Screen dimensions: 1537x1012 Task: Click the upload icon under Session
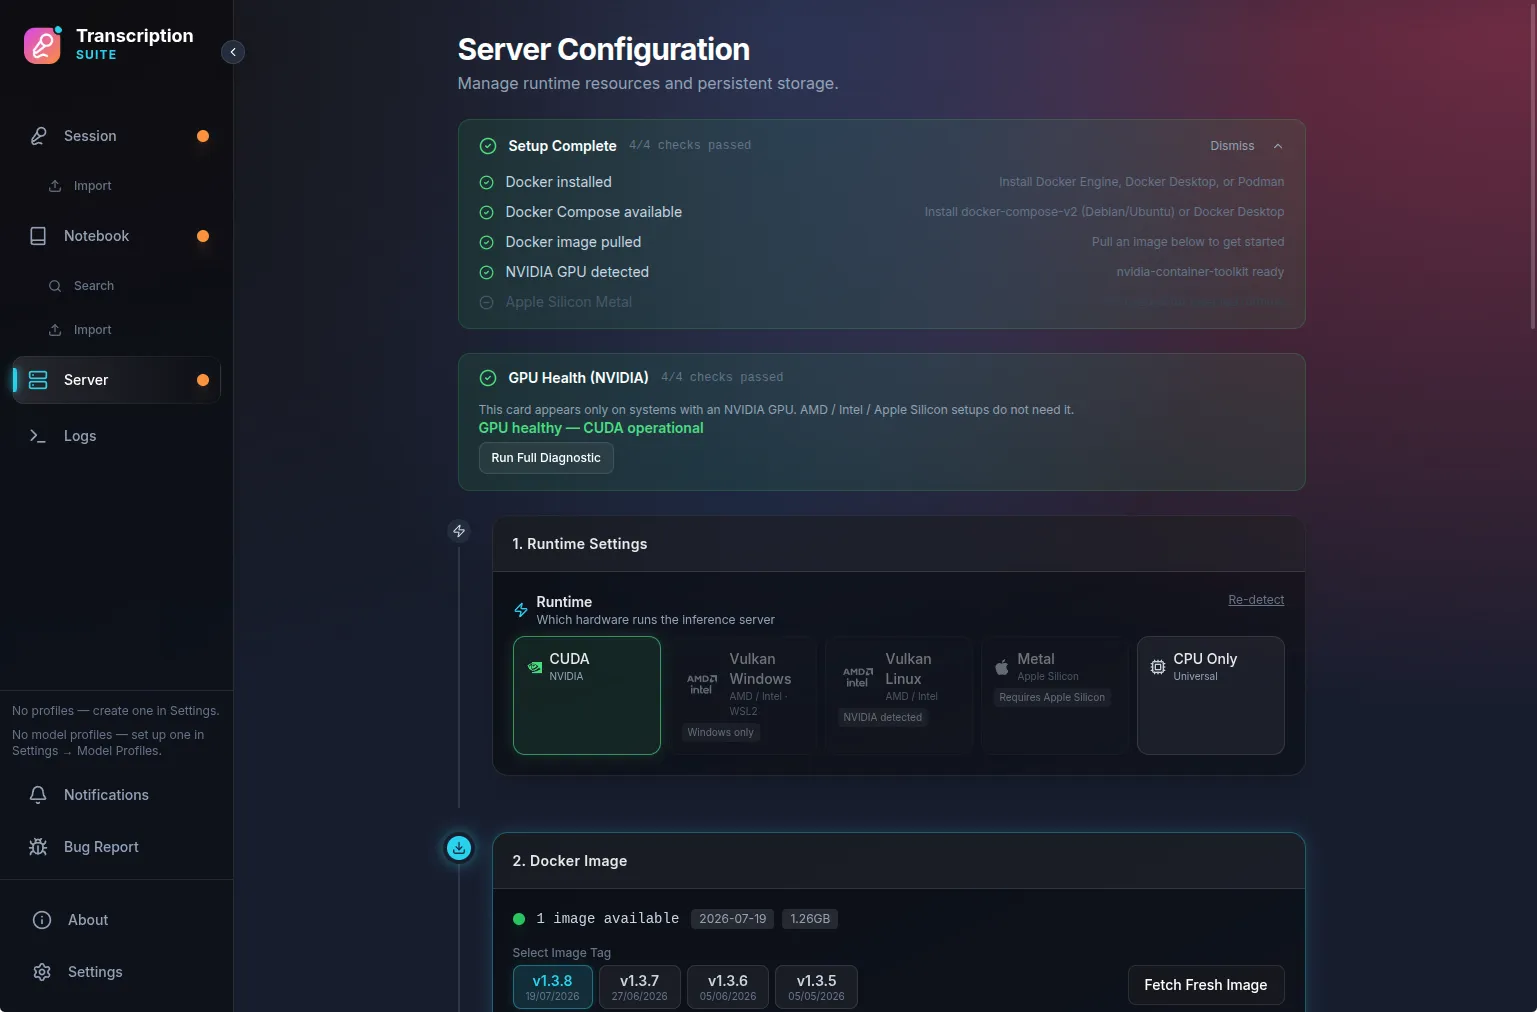coord(55,186)
